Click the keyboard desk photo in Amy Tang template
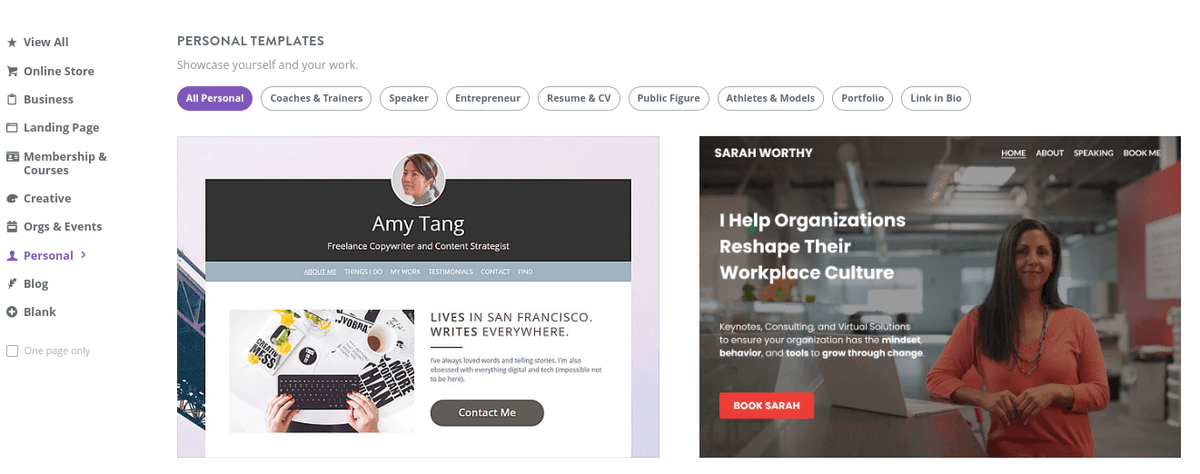 [x=322, y=371]
